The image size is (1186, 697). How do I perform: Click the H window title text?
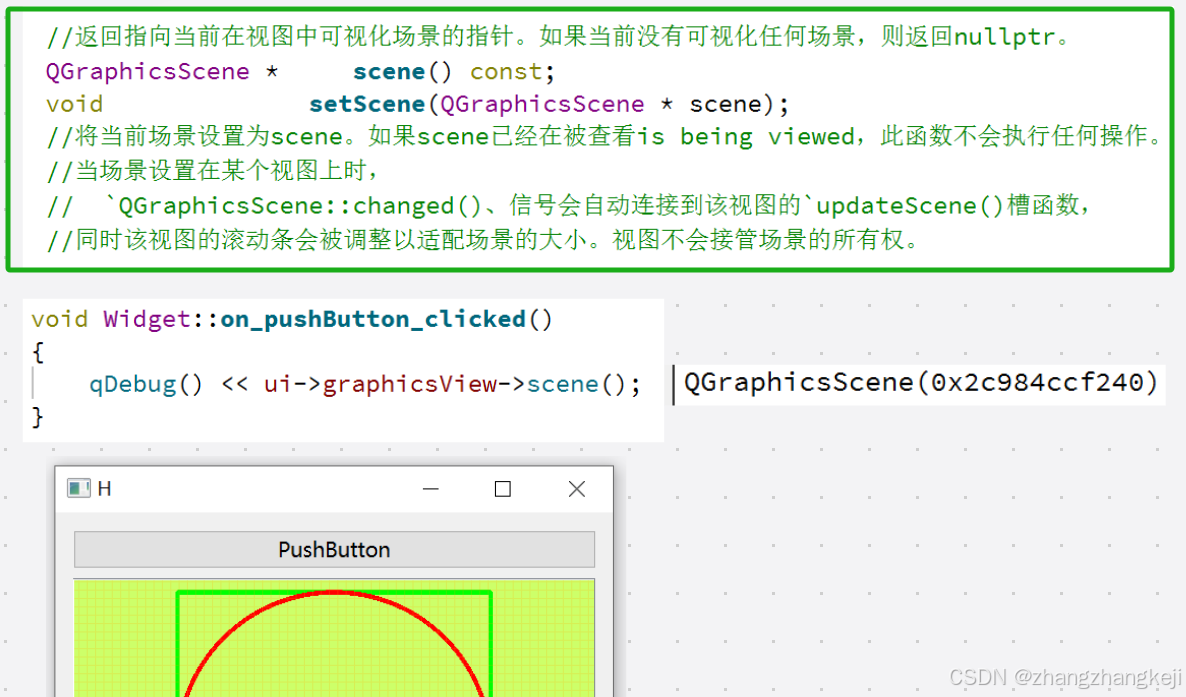click(104, 489)
